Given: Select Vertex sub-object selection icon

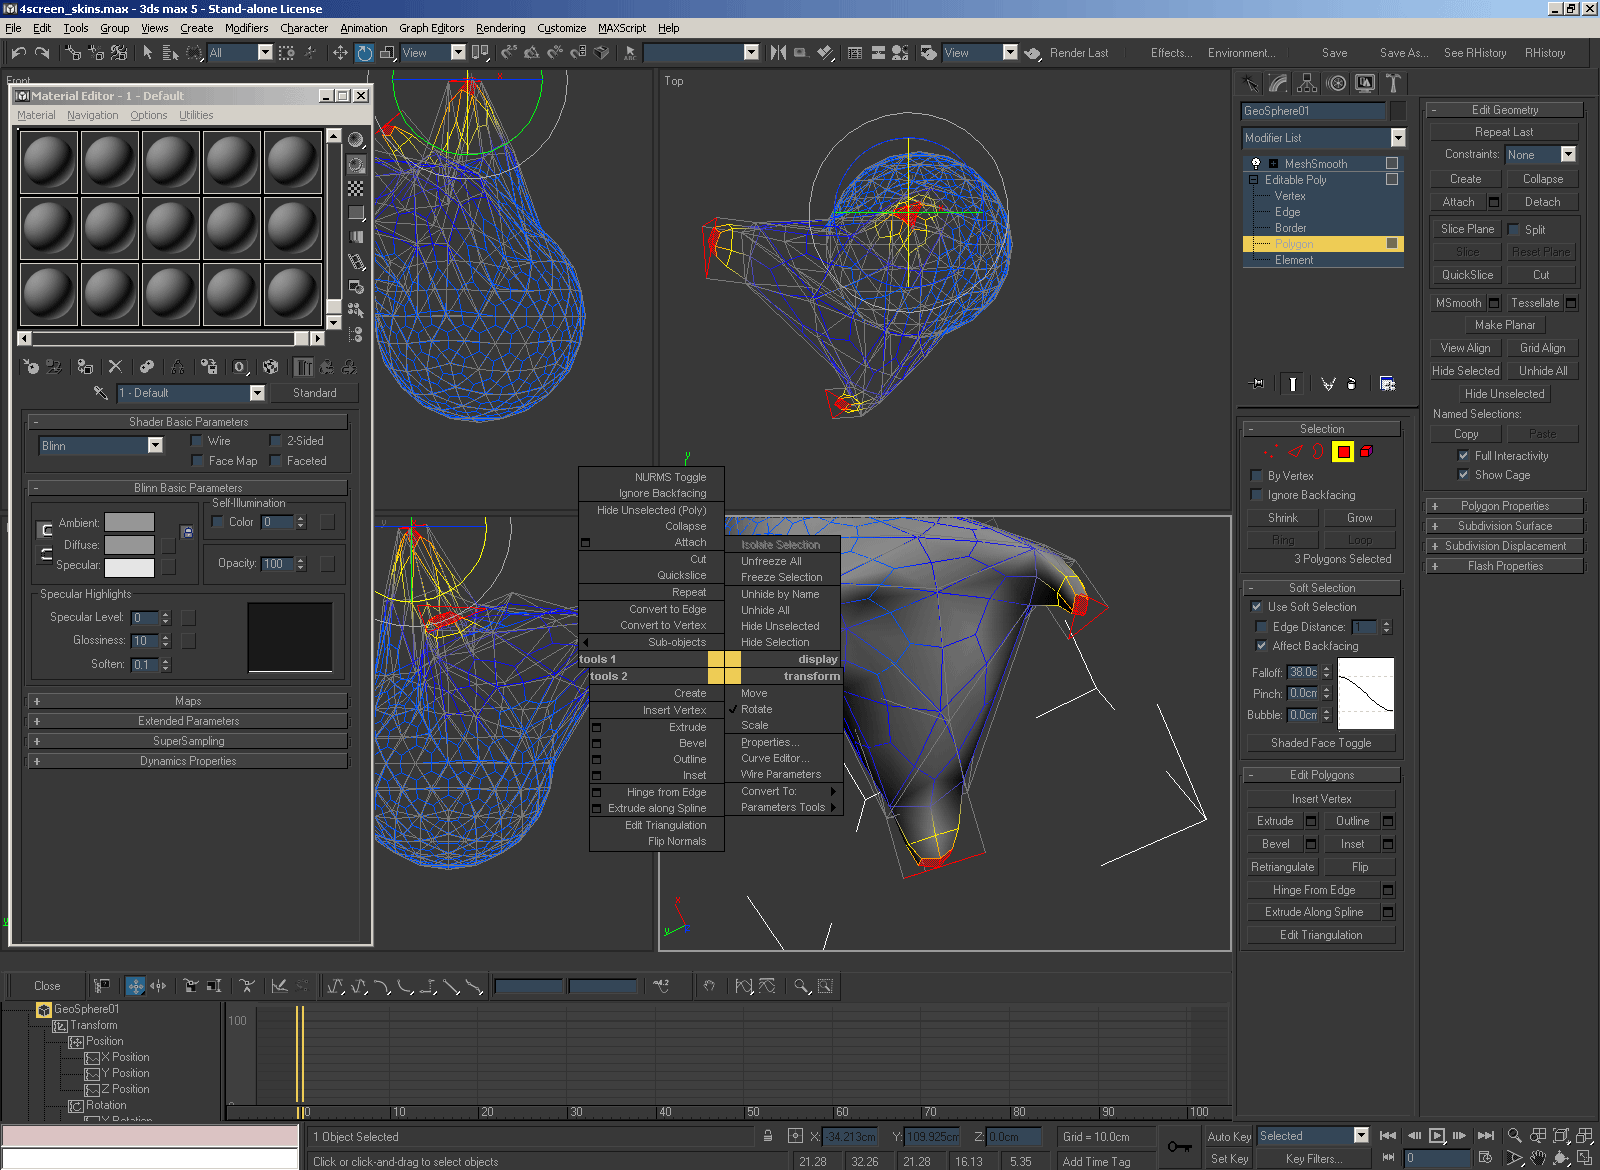Looking at the screenshot, I should click(1270, 452).
